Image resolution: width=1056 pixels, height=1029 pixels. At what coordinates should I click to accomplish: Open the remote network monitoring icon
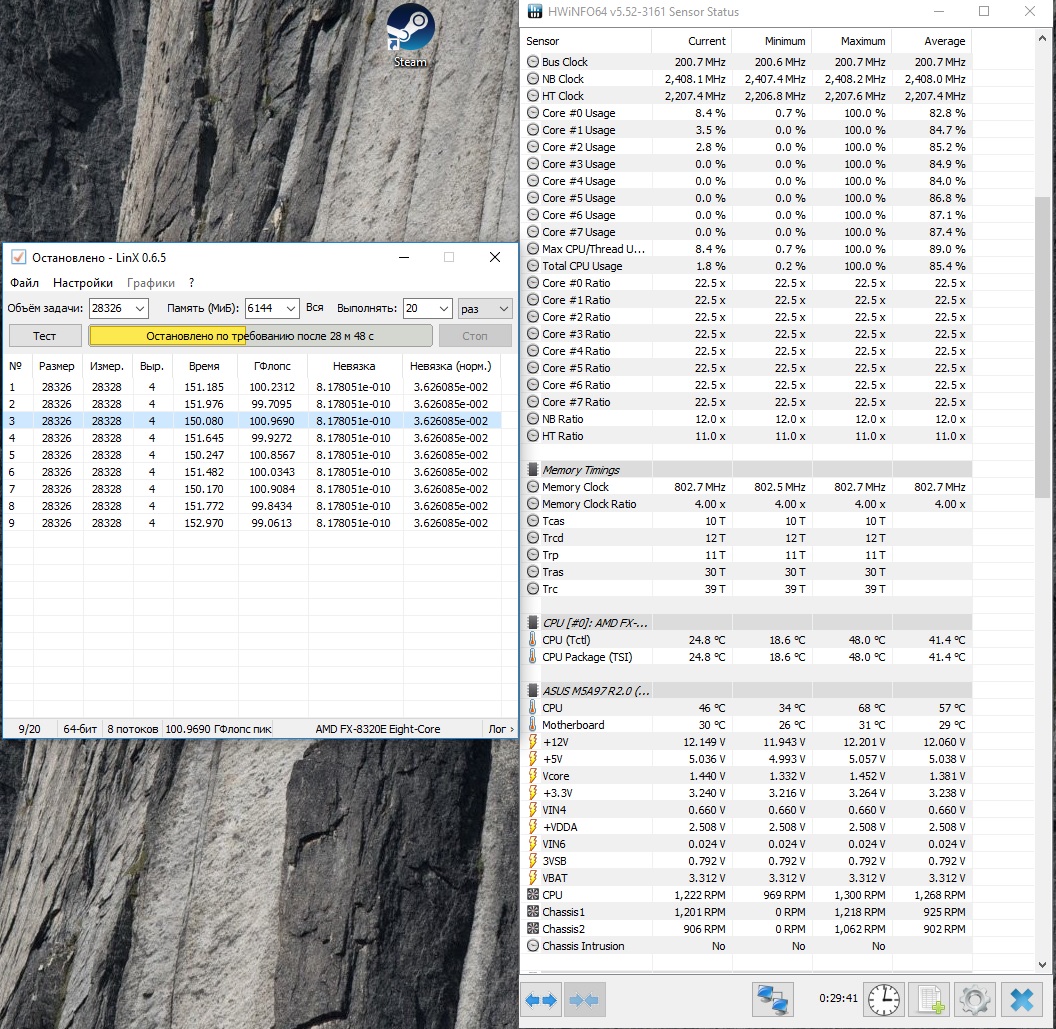pyautogui.click(x=772, y=999)
